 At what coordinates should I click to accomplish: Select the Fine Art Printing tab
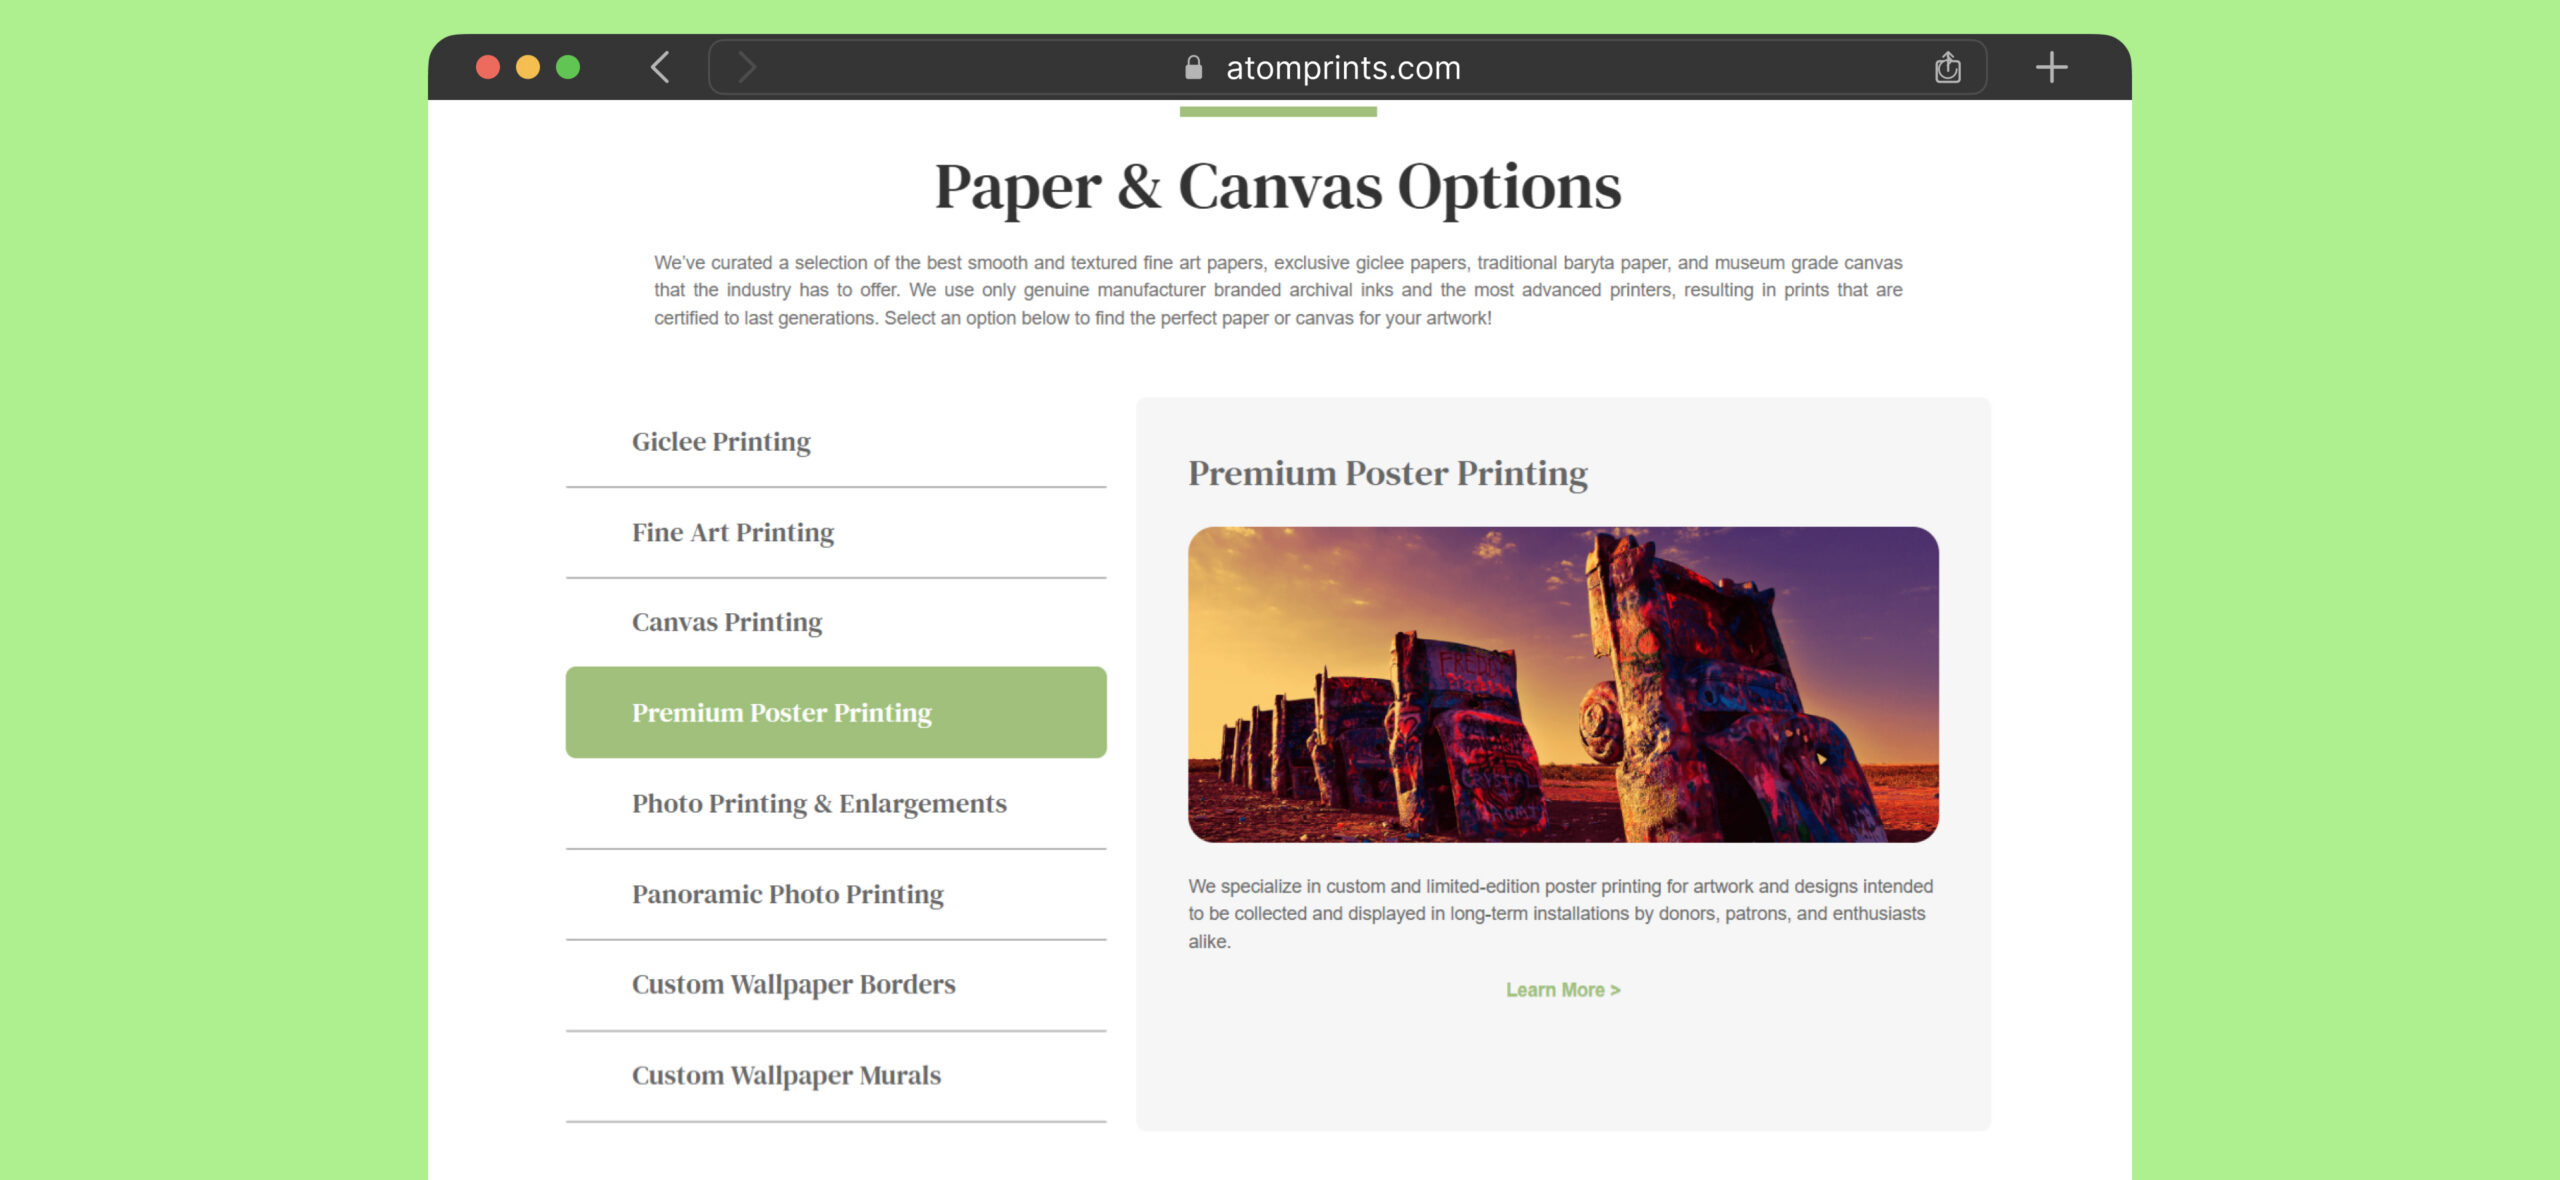pyautogui.click(x=836, y=533)
